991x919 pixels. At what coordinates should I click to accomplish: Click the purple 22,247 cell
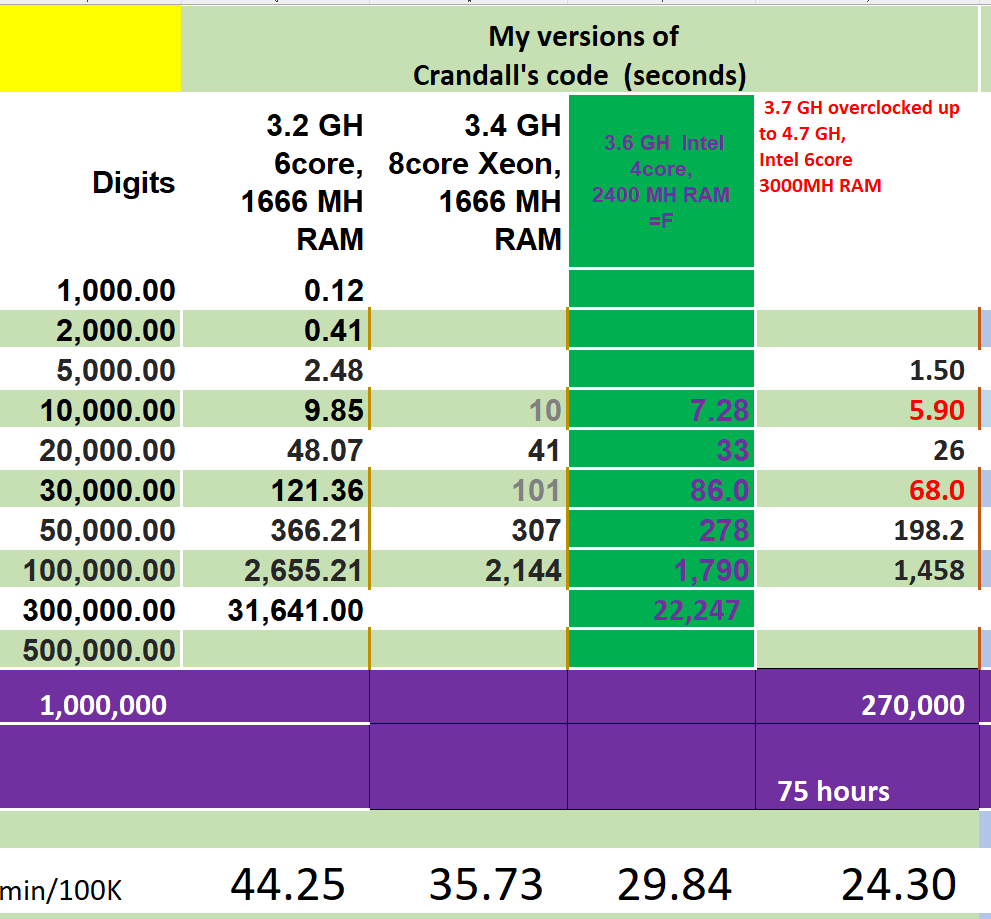coord(699,610)
